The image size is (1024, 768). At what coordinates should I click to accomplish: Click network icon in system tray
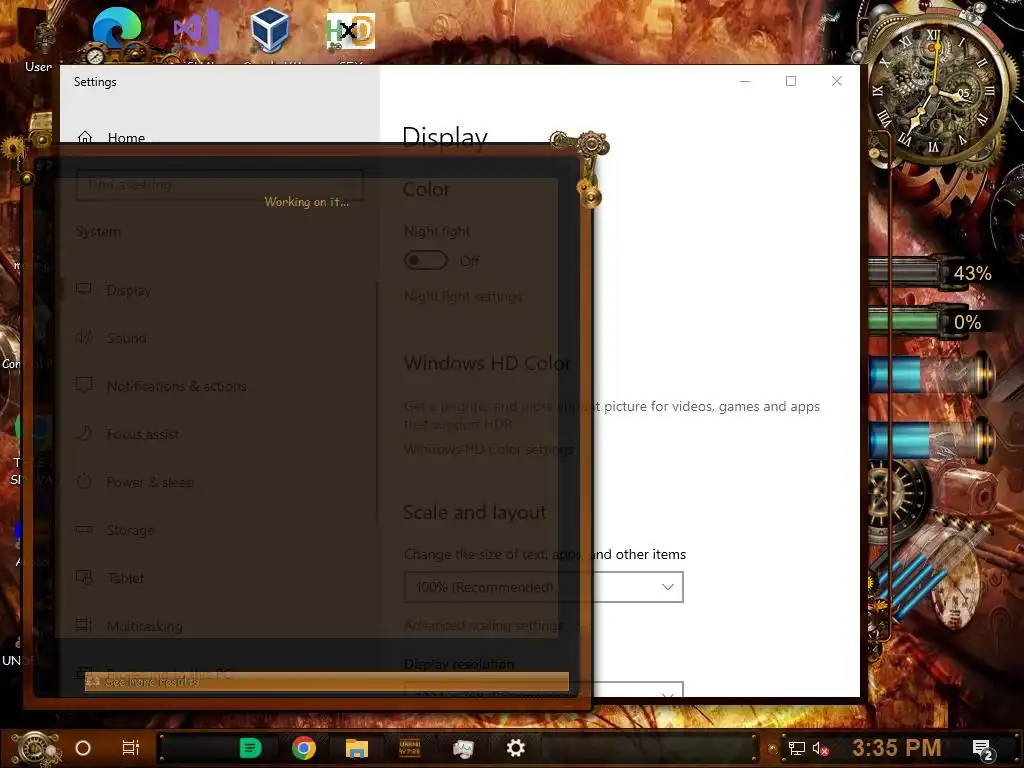pos(797,748)
